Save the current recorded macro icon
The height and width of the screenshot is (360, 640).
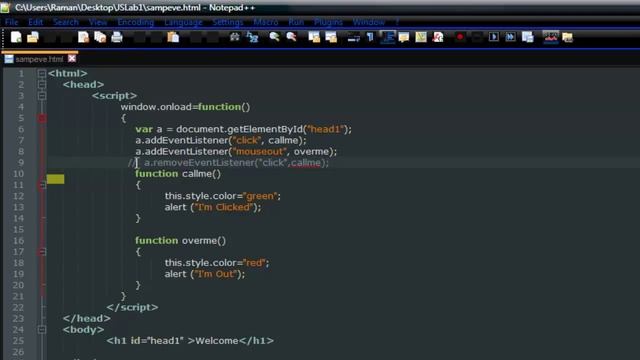tap(527, 37)
